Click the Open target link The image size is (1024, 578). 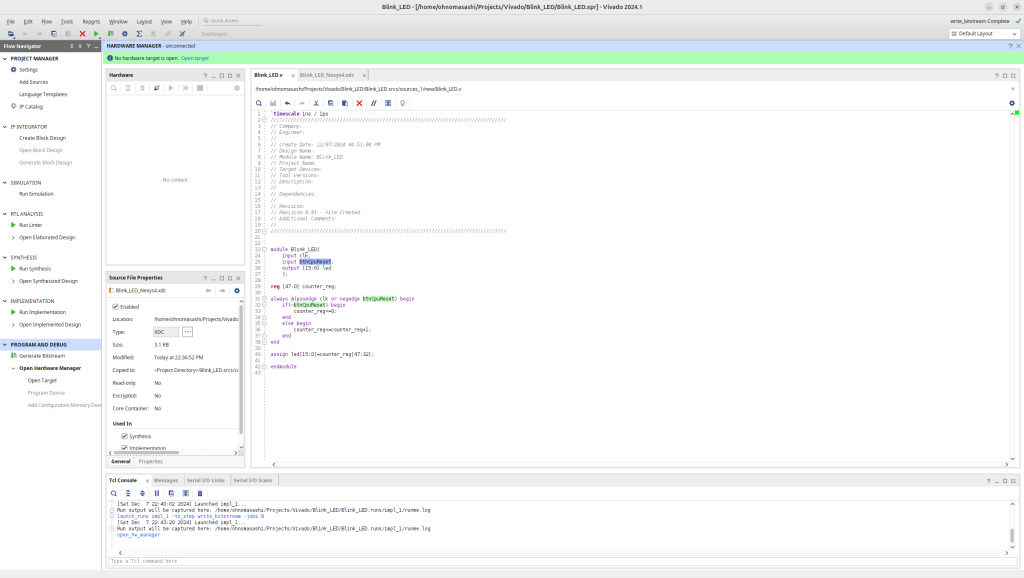[x=195, y=58]
